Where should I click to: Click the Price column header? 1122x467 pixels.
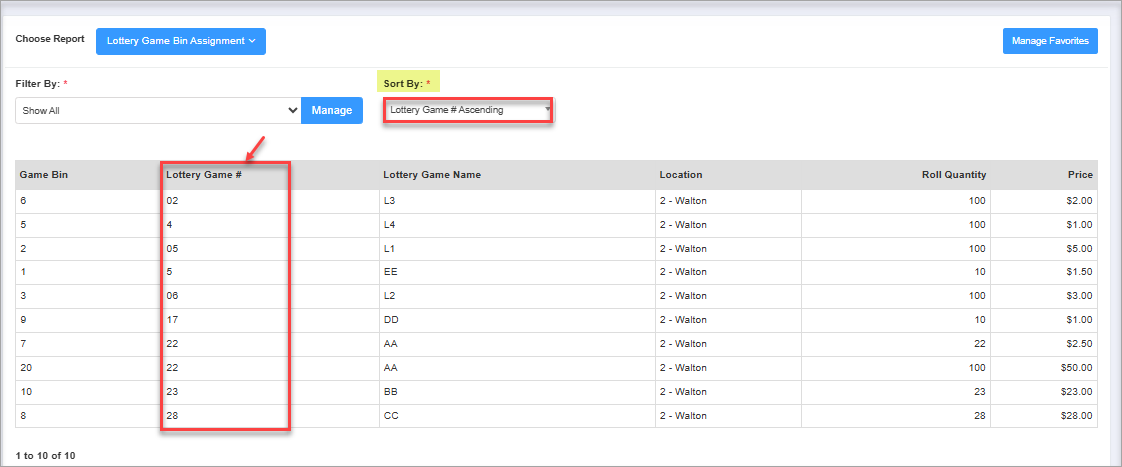coord(1080,175)
